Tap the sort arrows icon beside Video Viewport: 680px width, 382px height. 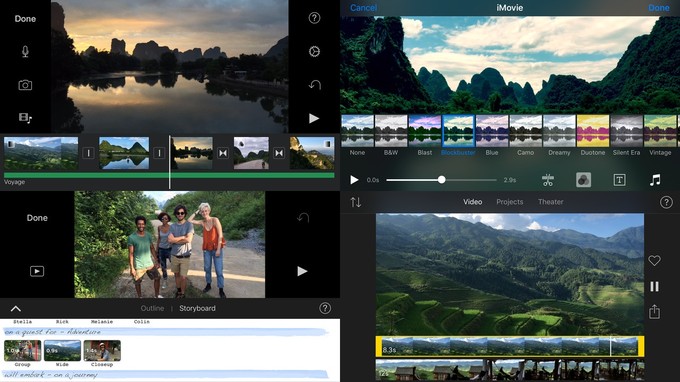coord(356,202)
